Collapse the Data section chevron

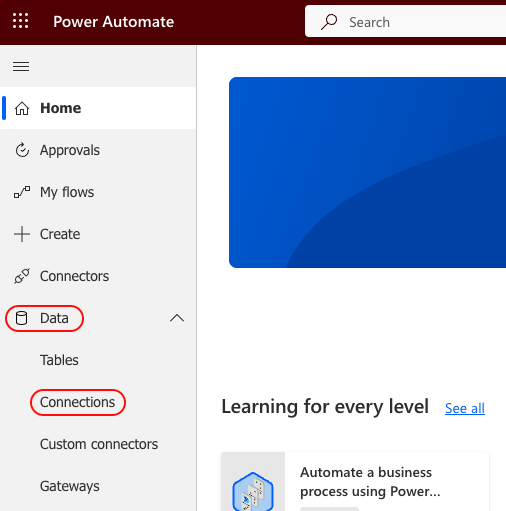177,318
